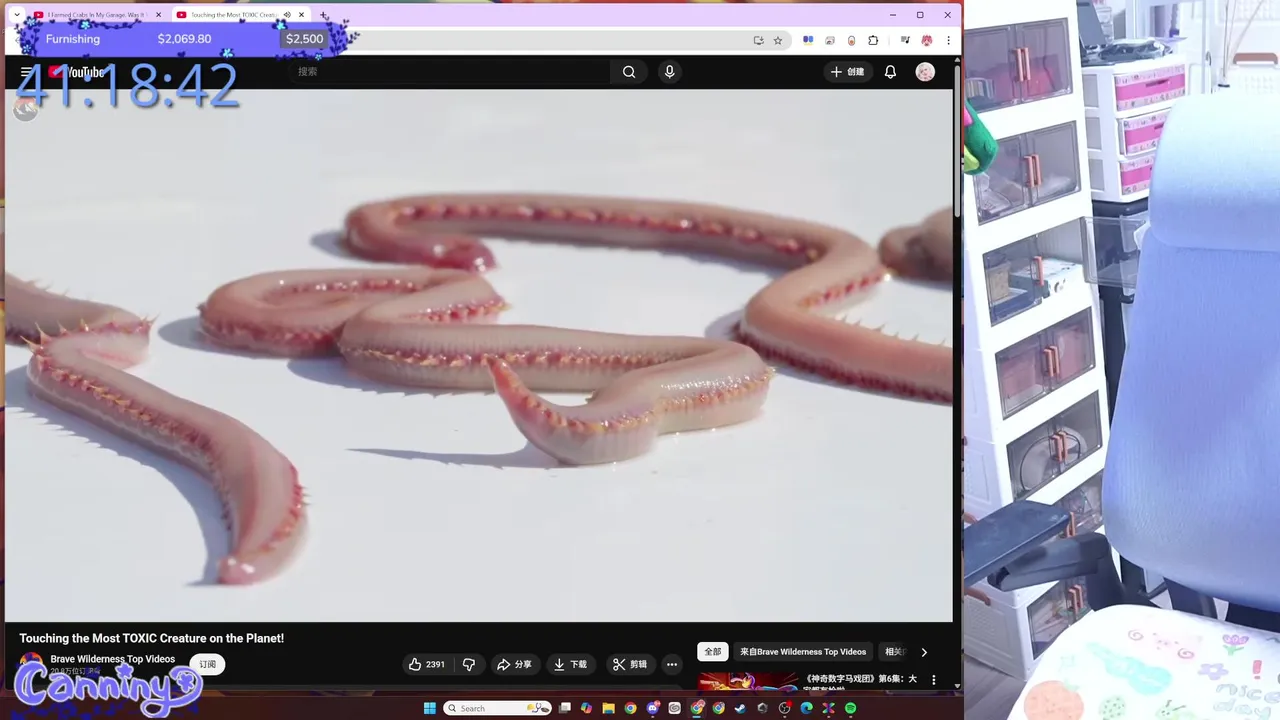Close the 'I Farmed Crabs' tab

click(158, 15)
